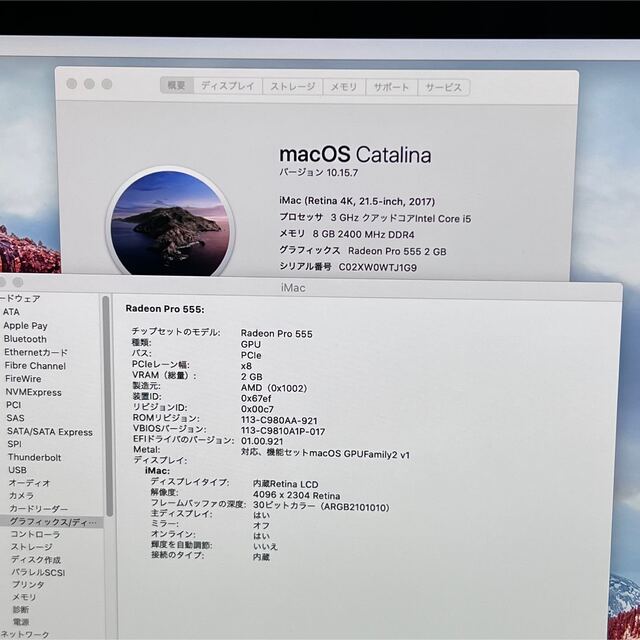The width and height of the screenshot is (640, 640).
Task: Switch to the 概要 tab
Action: (177, 85)
